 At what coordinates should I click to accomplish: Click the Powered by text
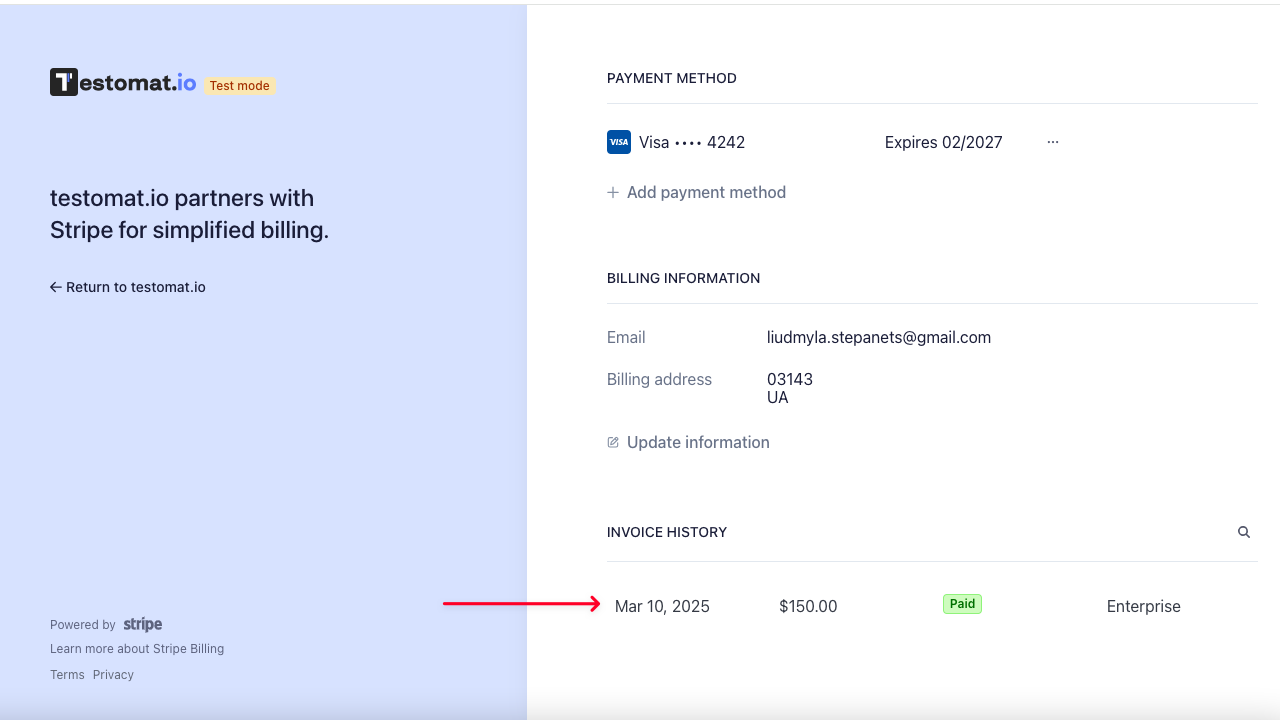click(83, 625)
